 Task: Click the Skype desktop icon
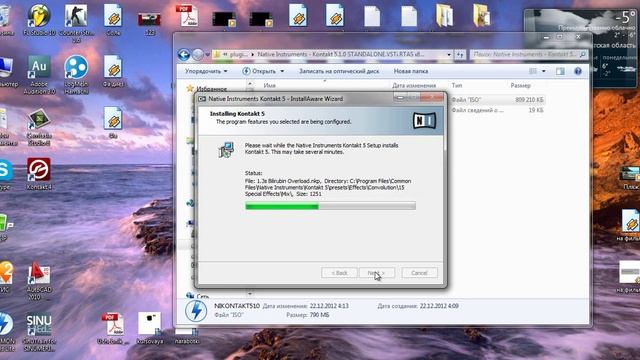(x=6, y=175)
